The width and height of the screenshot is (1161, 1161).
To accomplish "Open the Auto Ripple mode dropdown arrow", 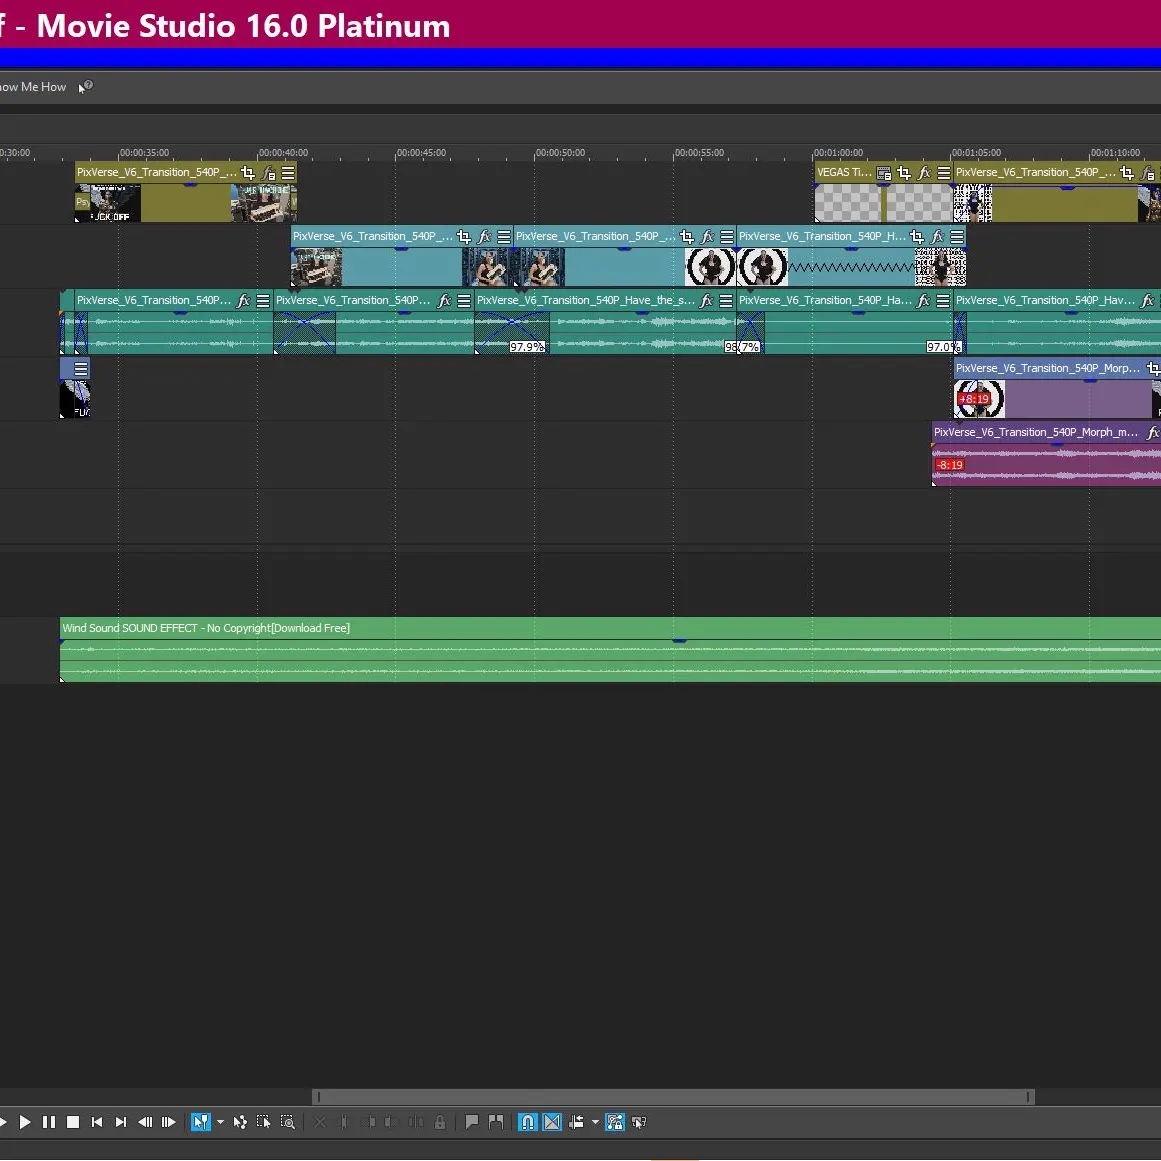I will [595, 1122].
